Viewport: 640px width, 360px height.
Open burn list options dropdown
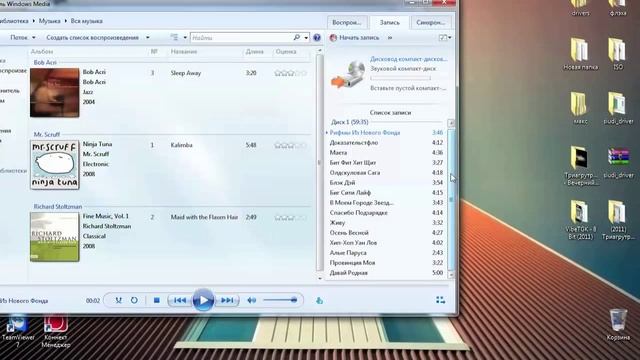[x=444, y=38]
